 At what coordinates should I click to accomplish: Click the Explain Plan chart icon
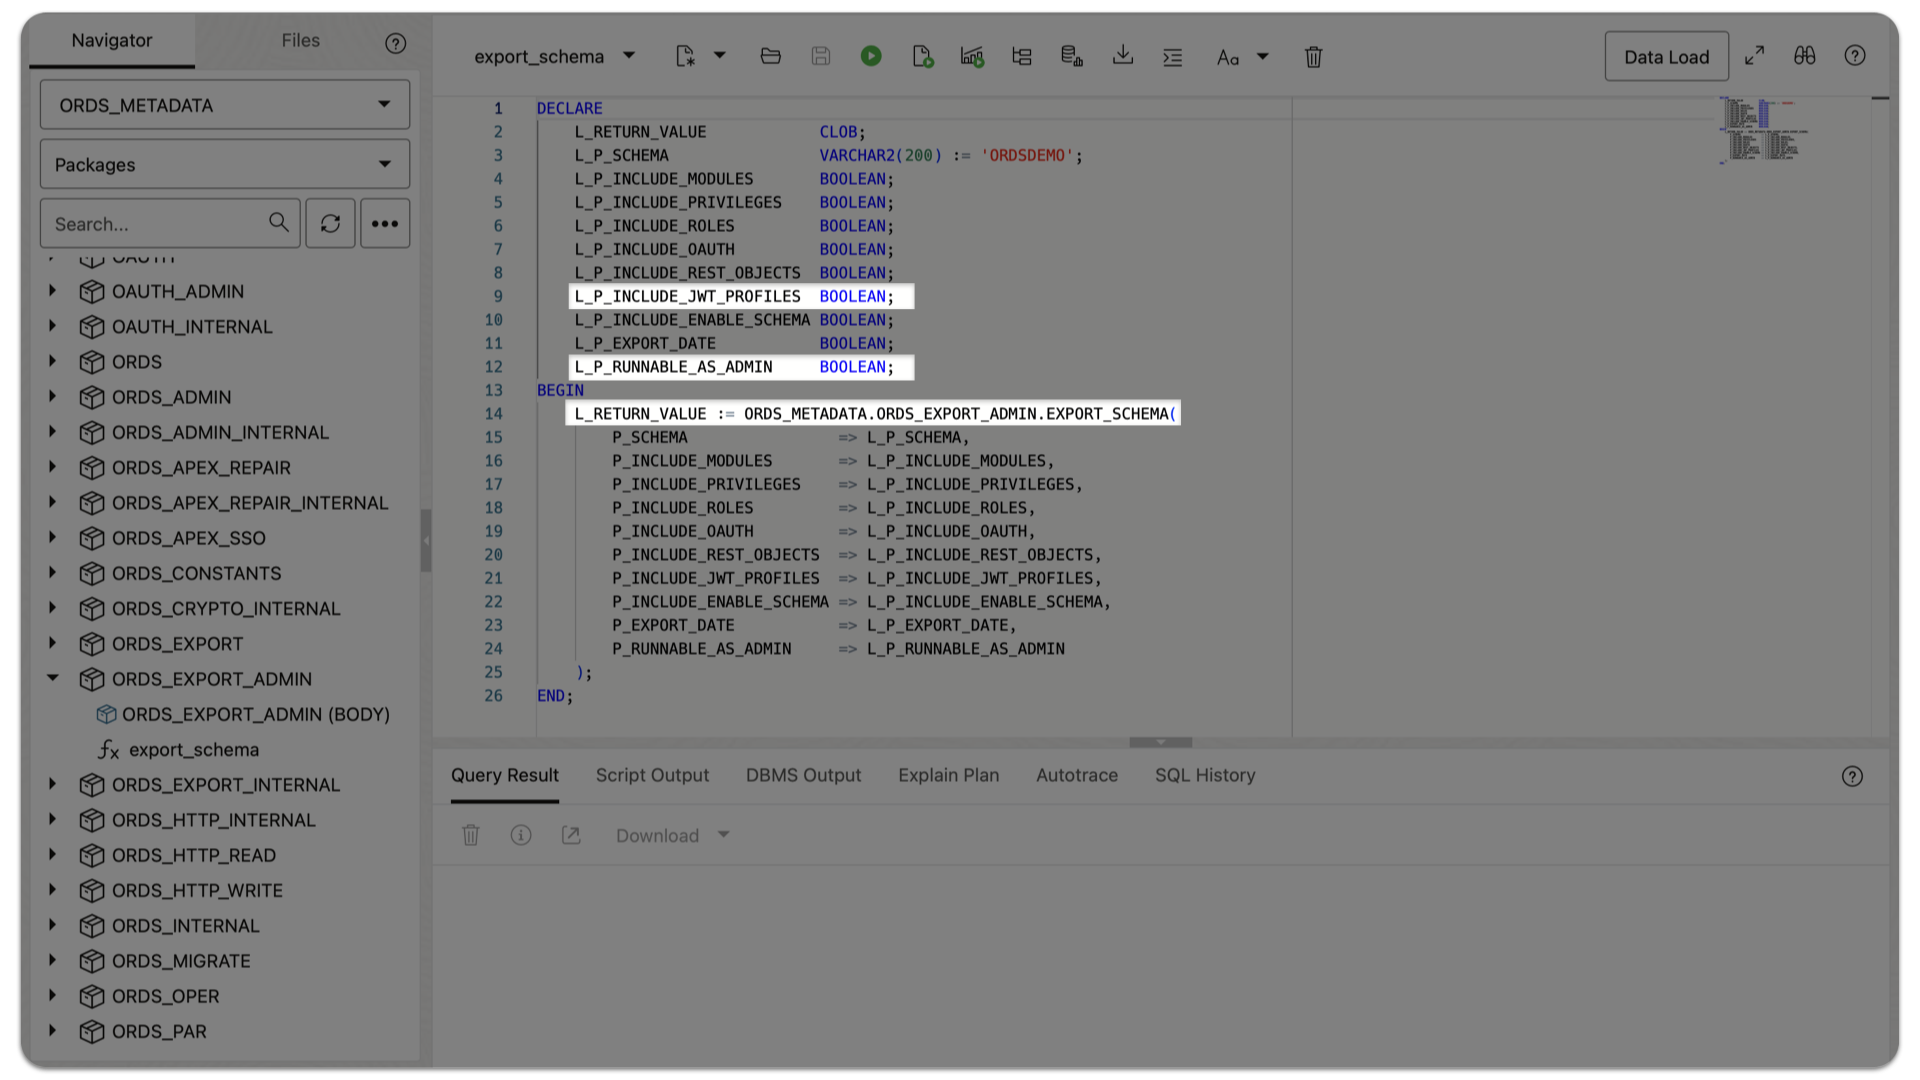click(971, 56)
